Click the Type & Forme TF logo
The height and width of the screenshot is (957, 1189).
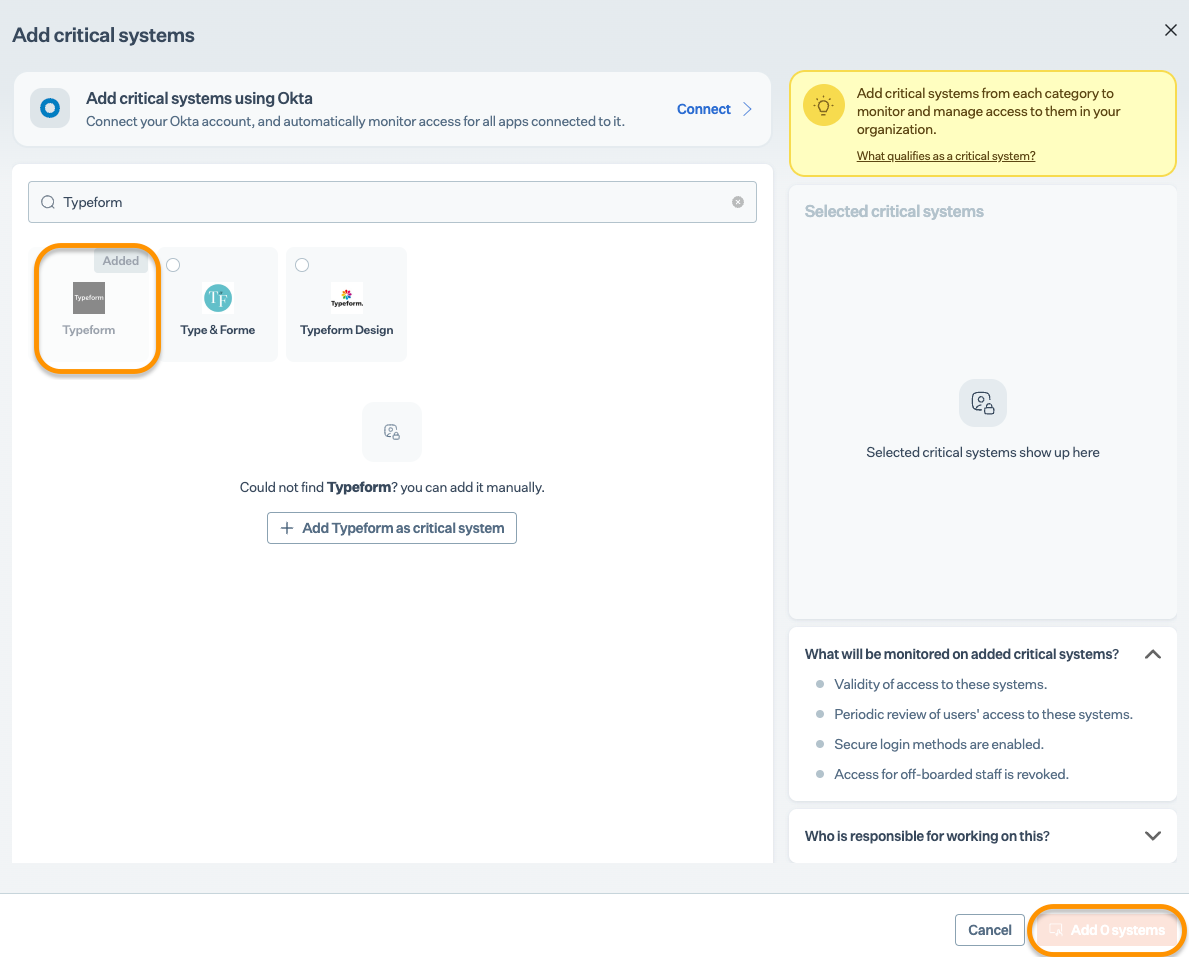(x=218, y=298)
